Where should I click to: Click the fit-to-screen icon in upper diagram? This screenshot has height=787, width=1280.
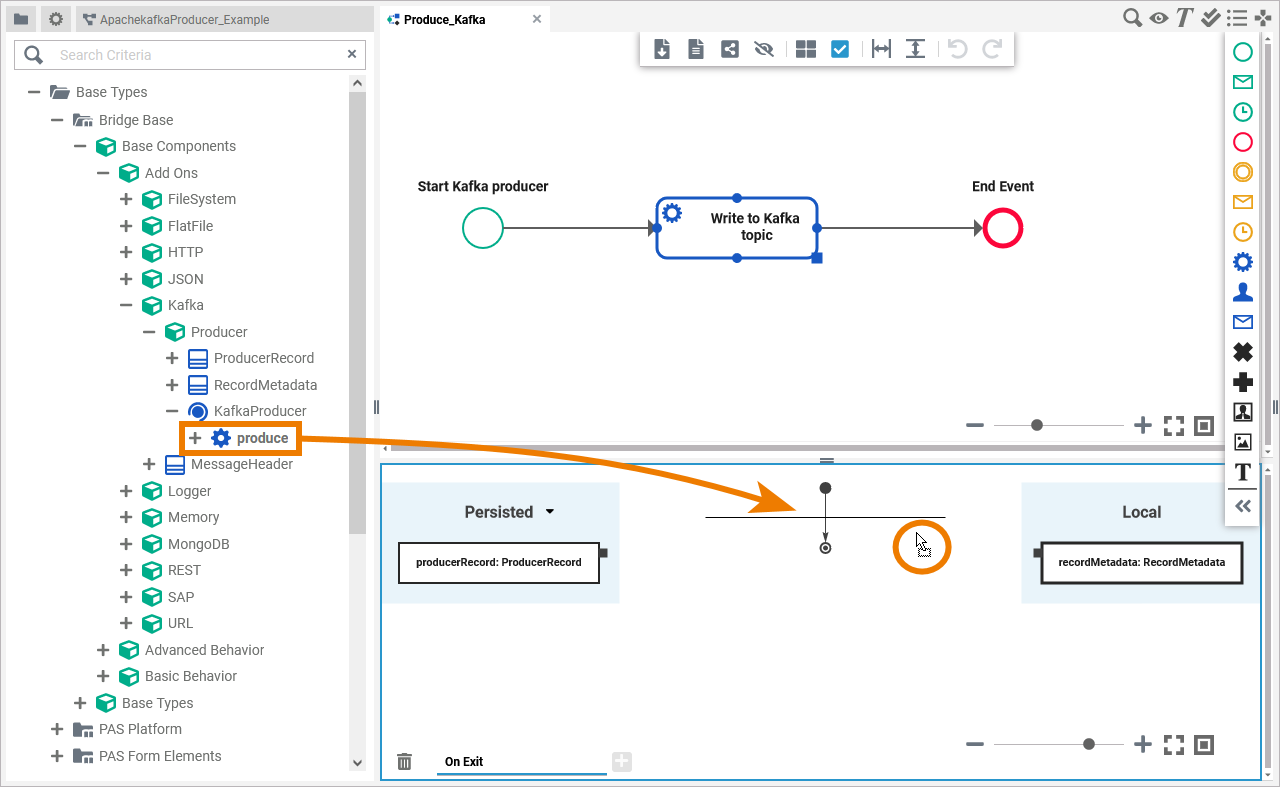tap(1174, 426)
